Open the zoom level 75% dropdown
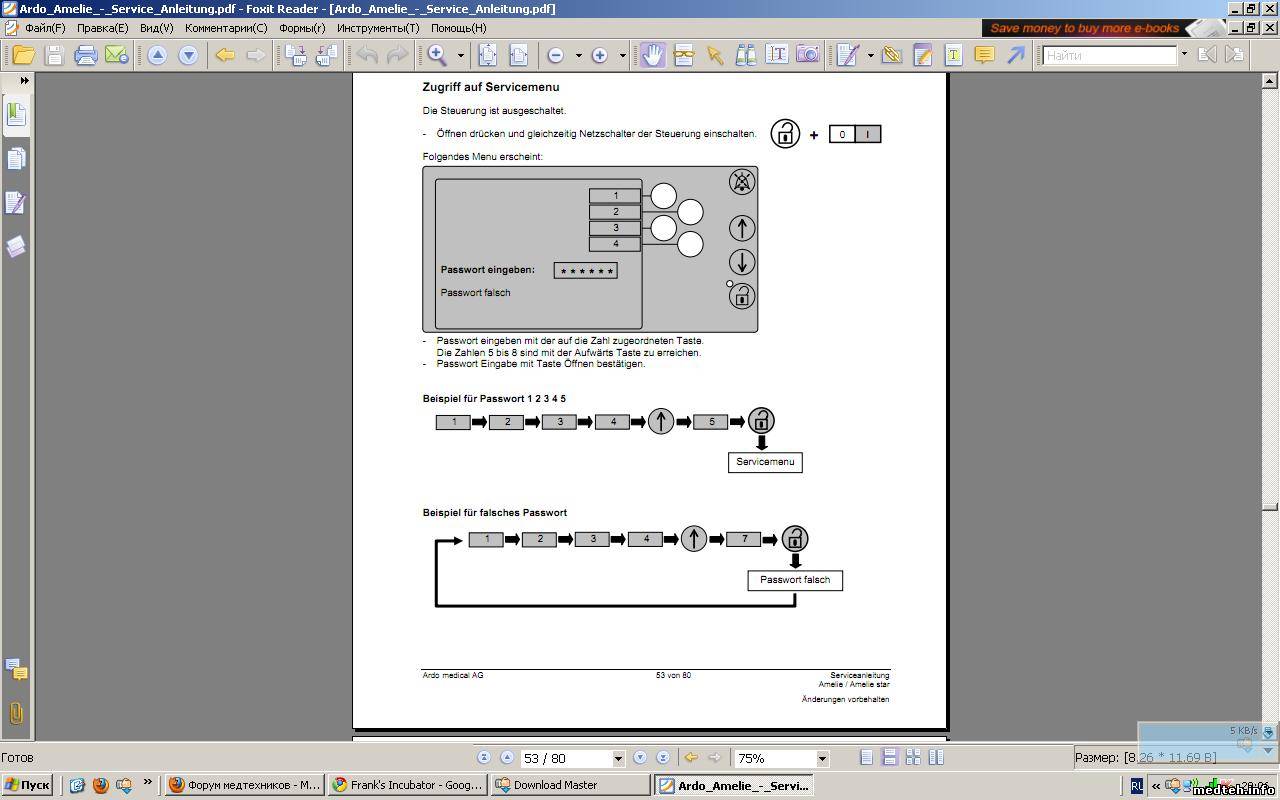 tap(822, 759)
